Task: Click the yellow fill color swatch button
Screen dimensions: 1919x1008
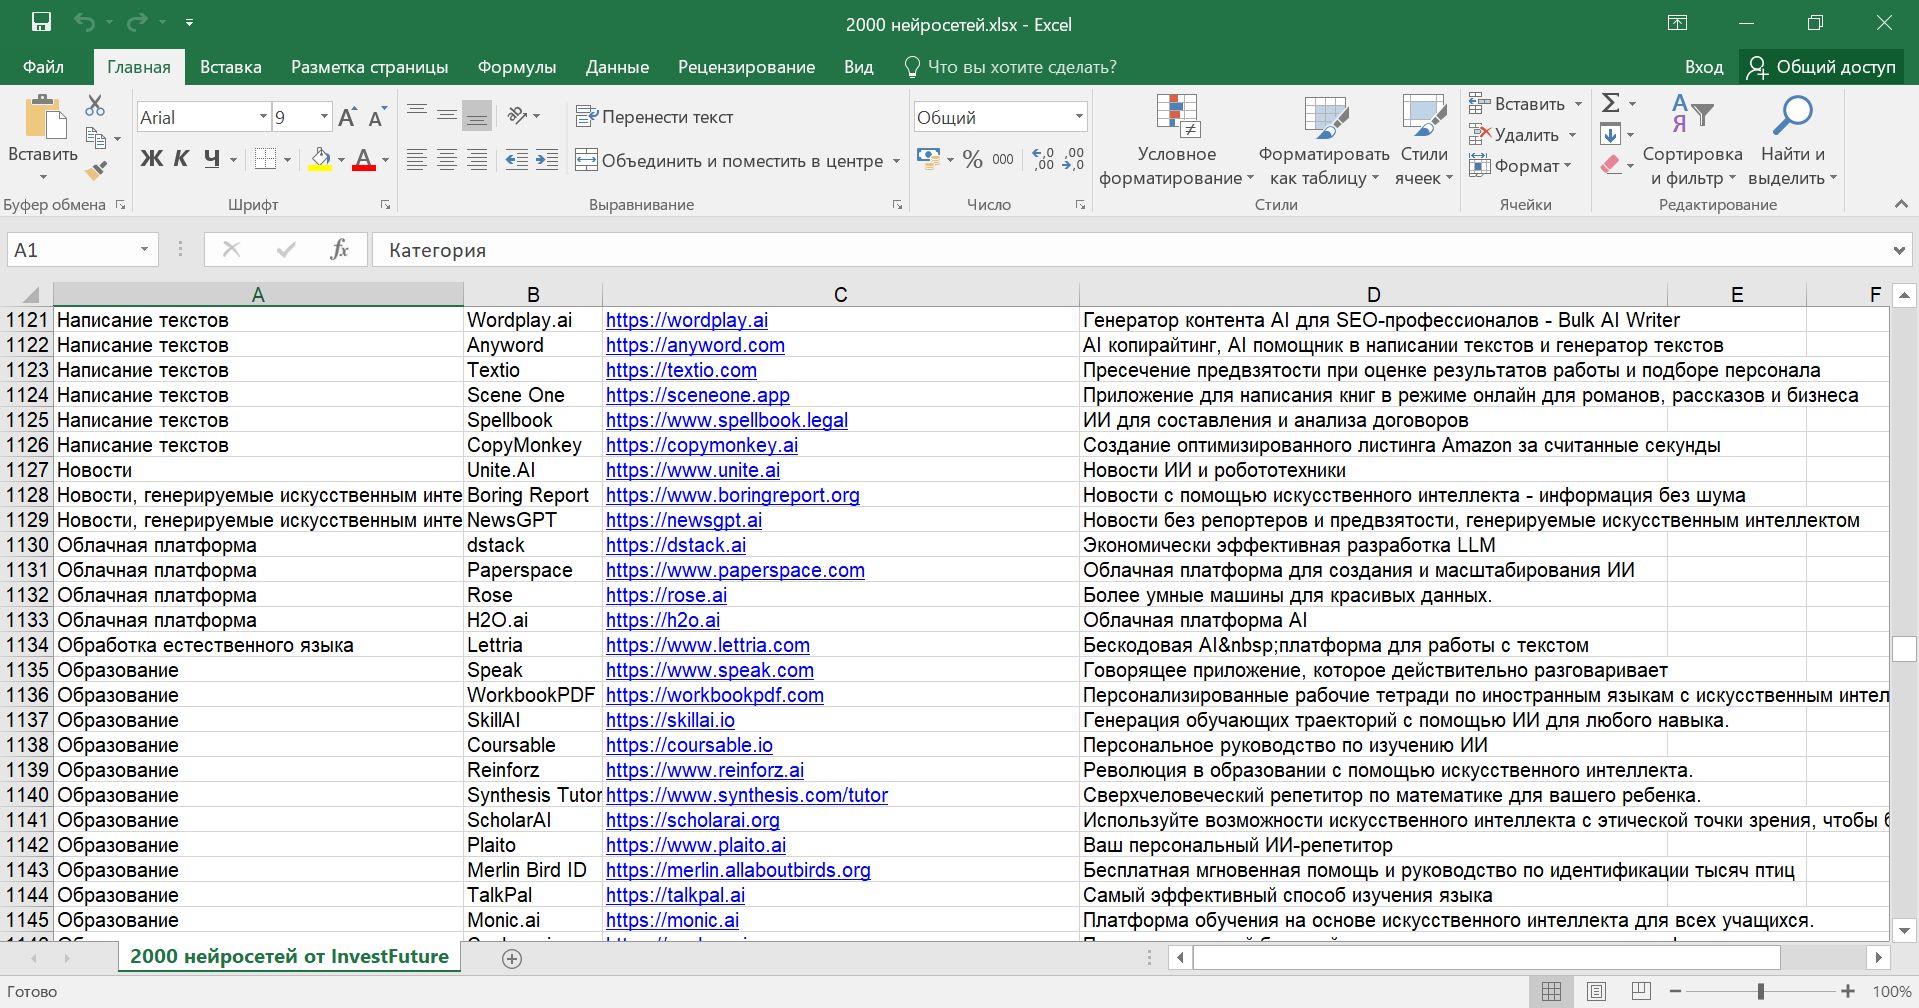Action: point(320,159)
